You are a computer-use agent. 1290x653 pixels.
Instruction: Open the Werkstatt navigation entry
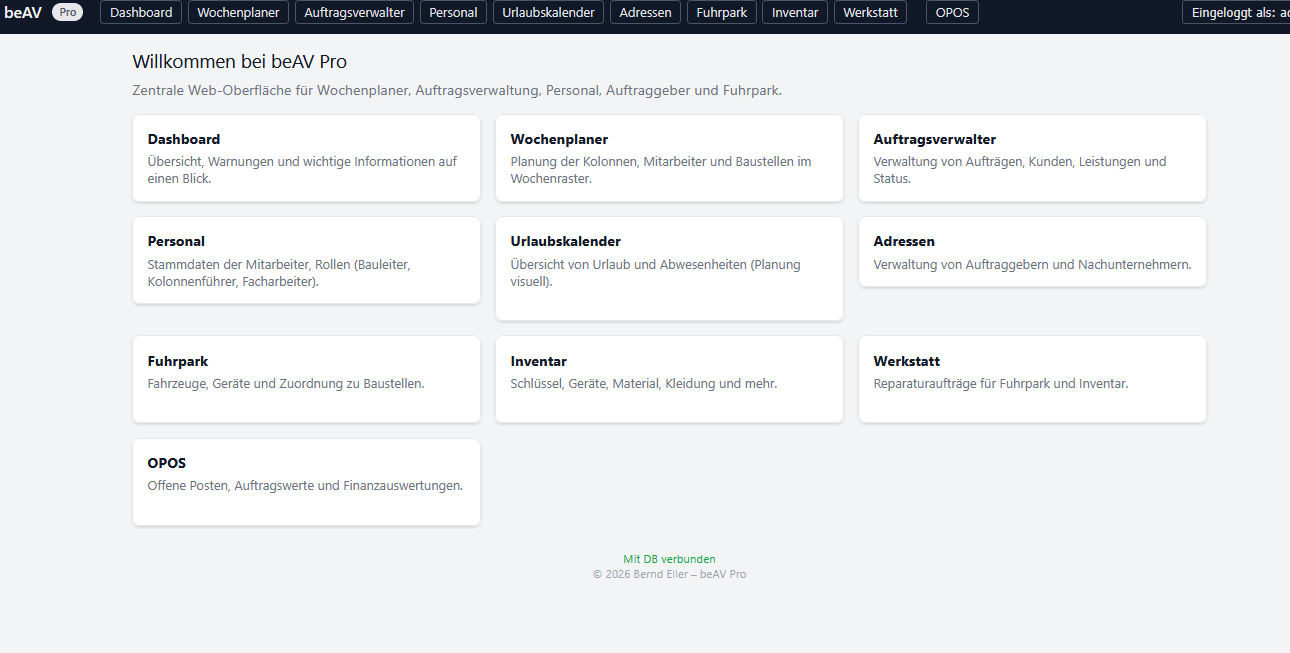(869, 12)
